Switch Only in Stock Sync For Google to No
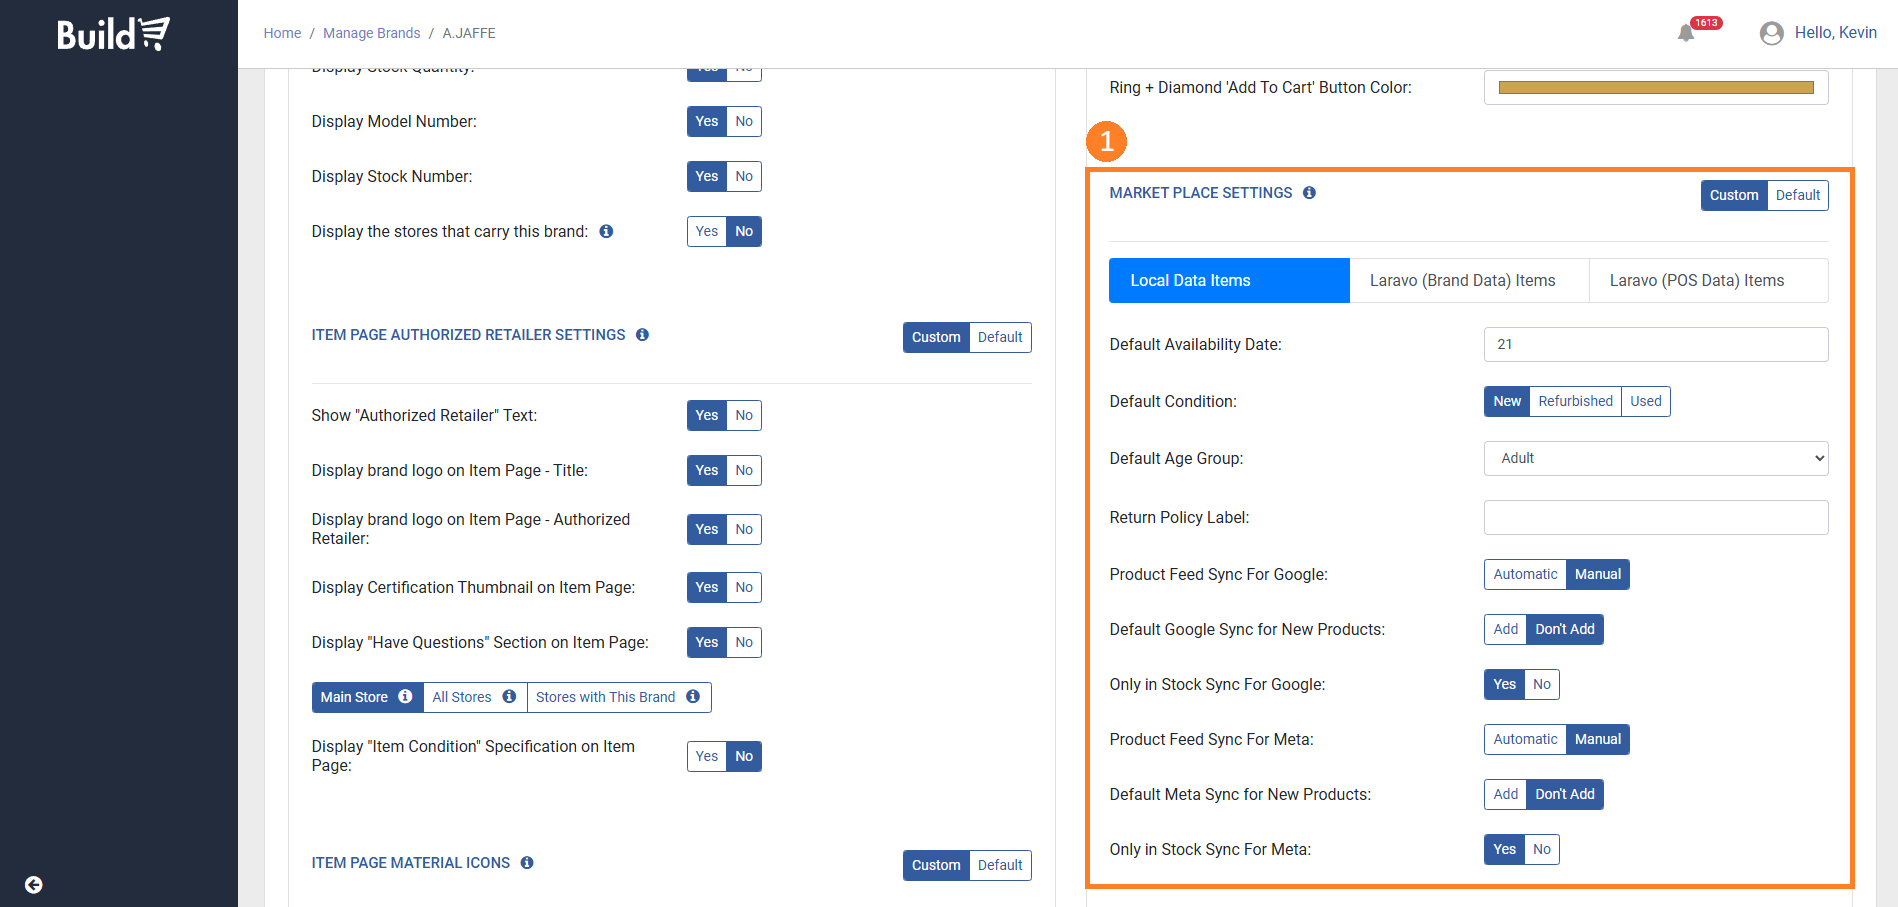The width and height of the screenshot is (1898, 907). coord(1542,685)
